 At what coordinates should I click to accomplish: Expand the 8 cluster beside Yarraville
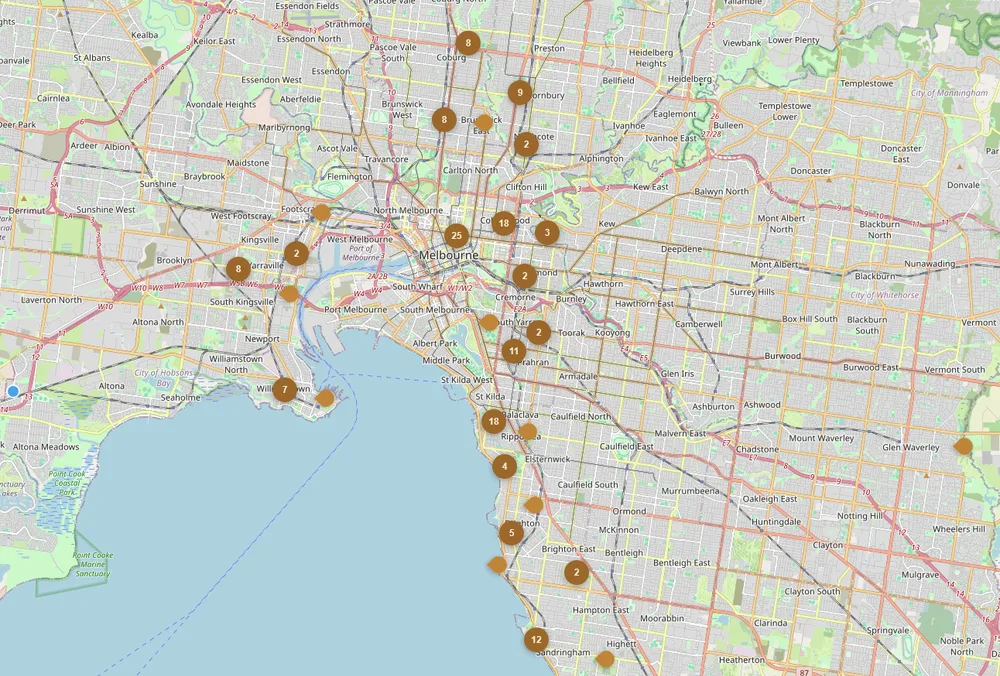click(239, 269)
